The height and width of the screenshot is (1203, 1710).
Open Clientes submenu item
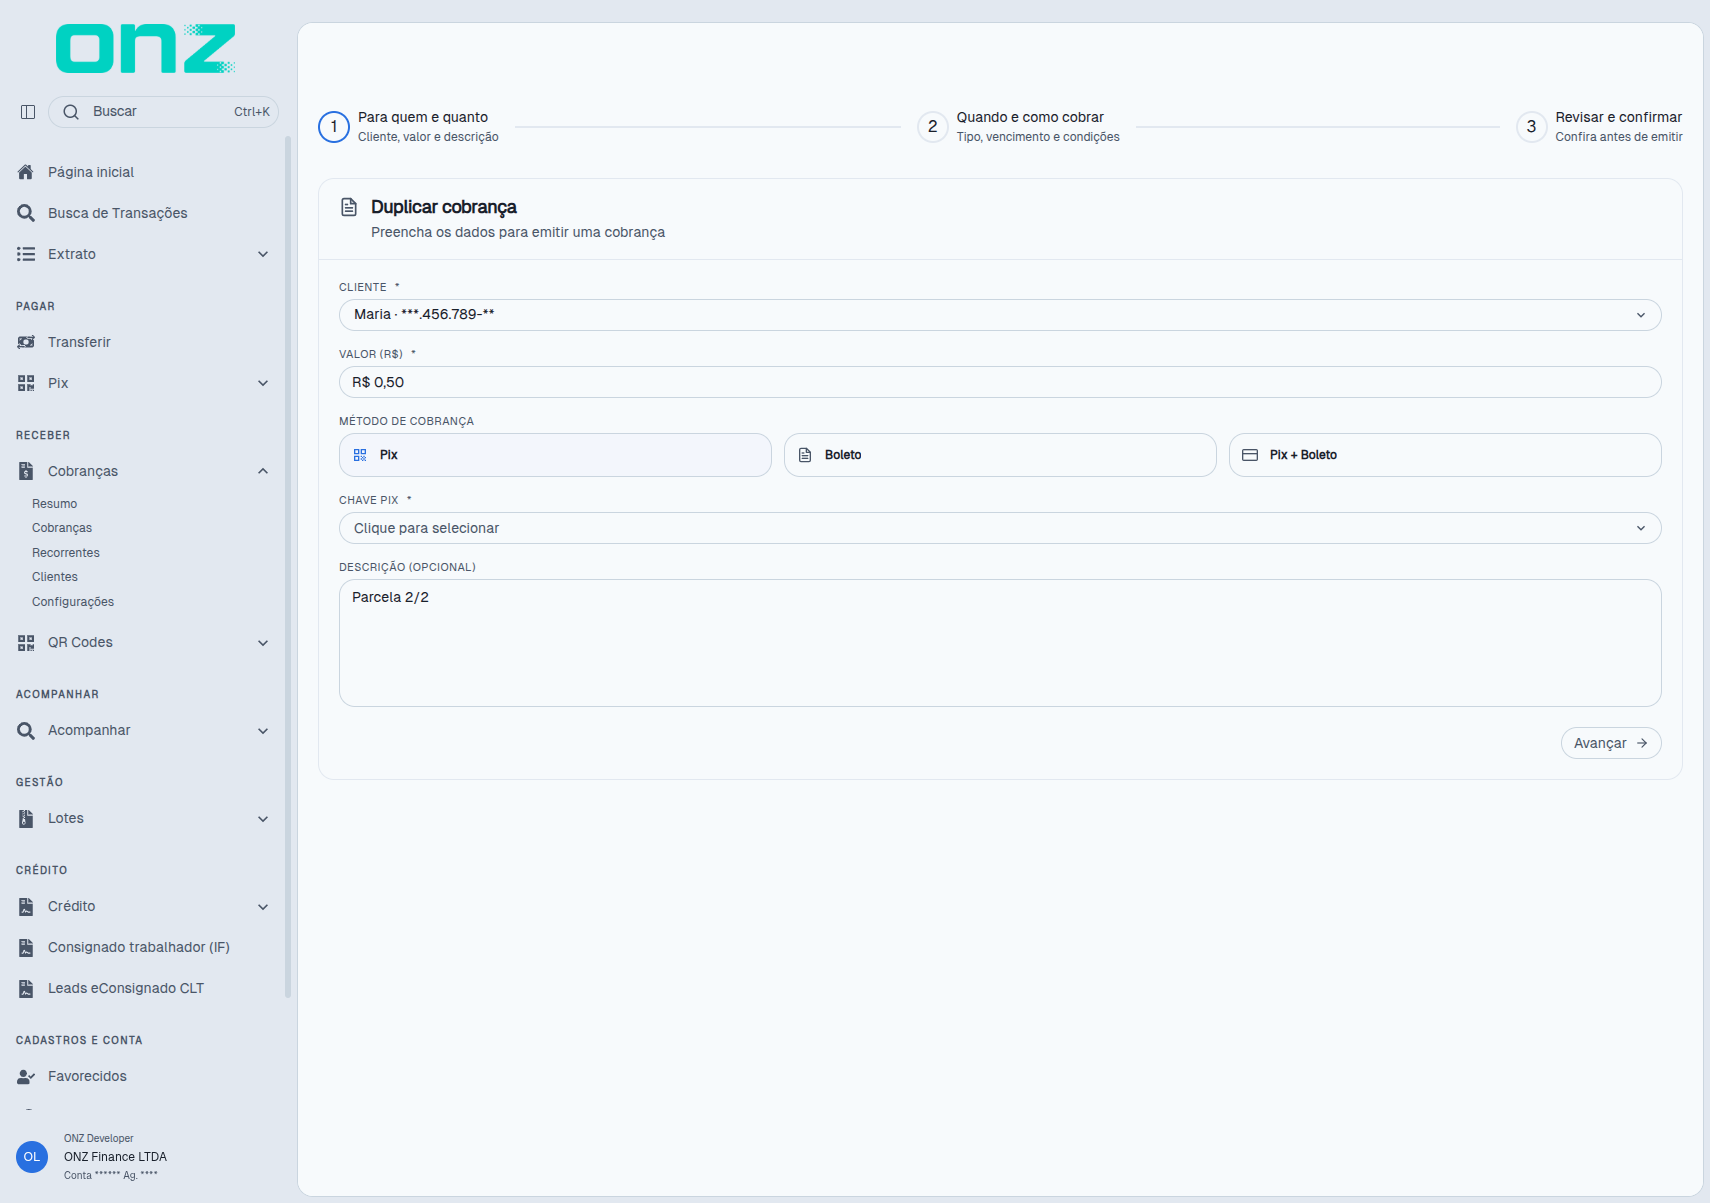point(55,577)
